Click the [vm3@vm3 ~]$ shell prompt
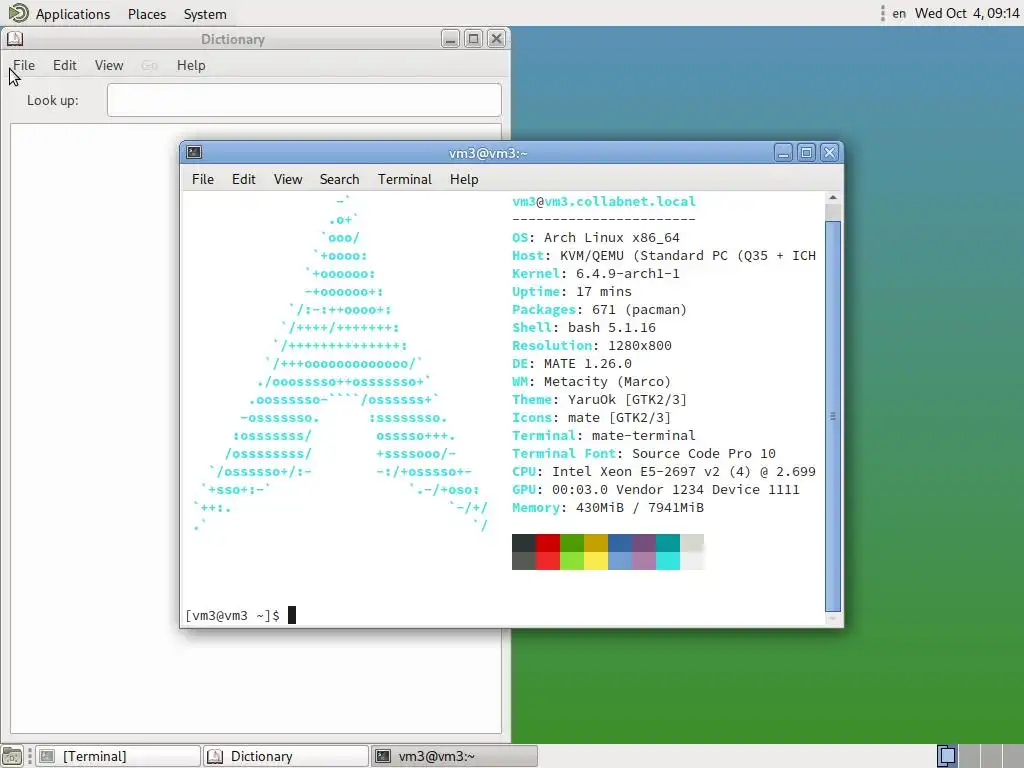1024x768 pixels. (x=232, y=615)
